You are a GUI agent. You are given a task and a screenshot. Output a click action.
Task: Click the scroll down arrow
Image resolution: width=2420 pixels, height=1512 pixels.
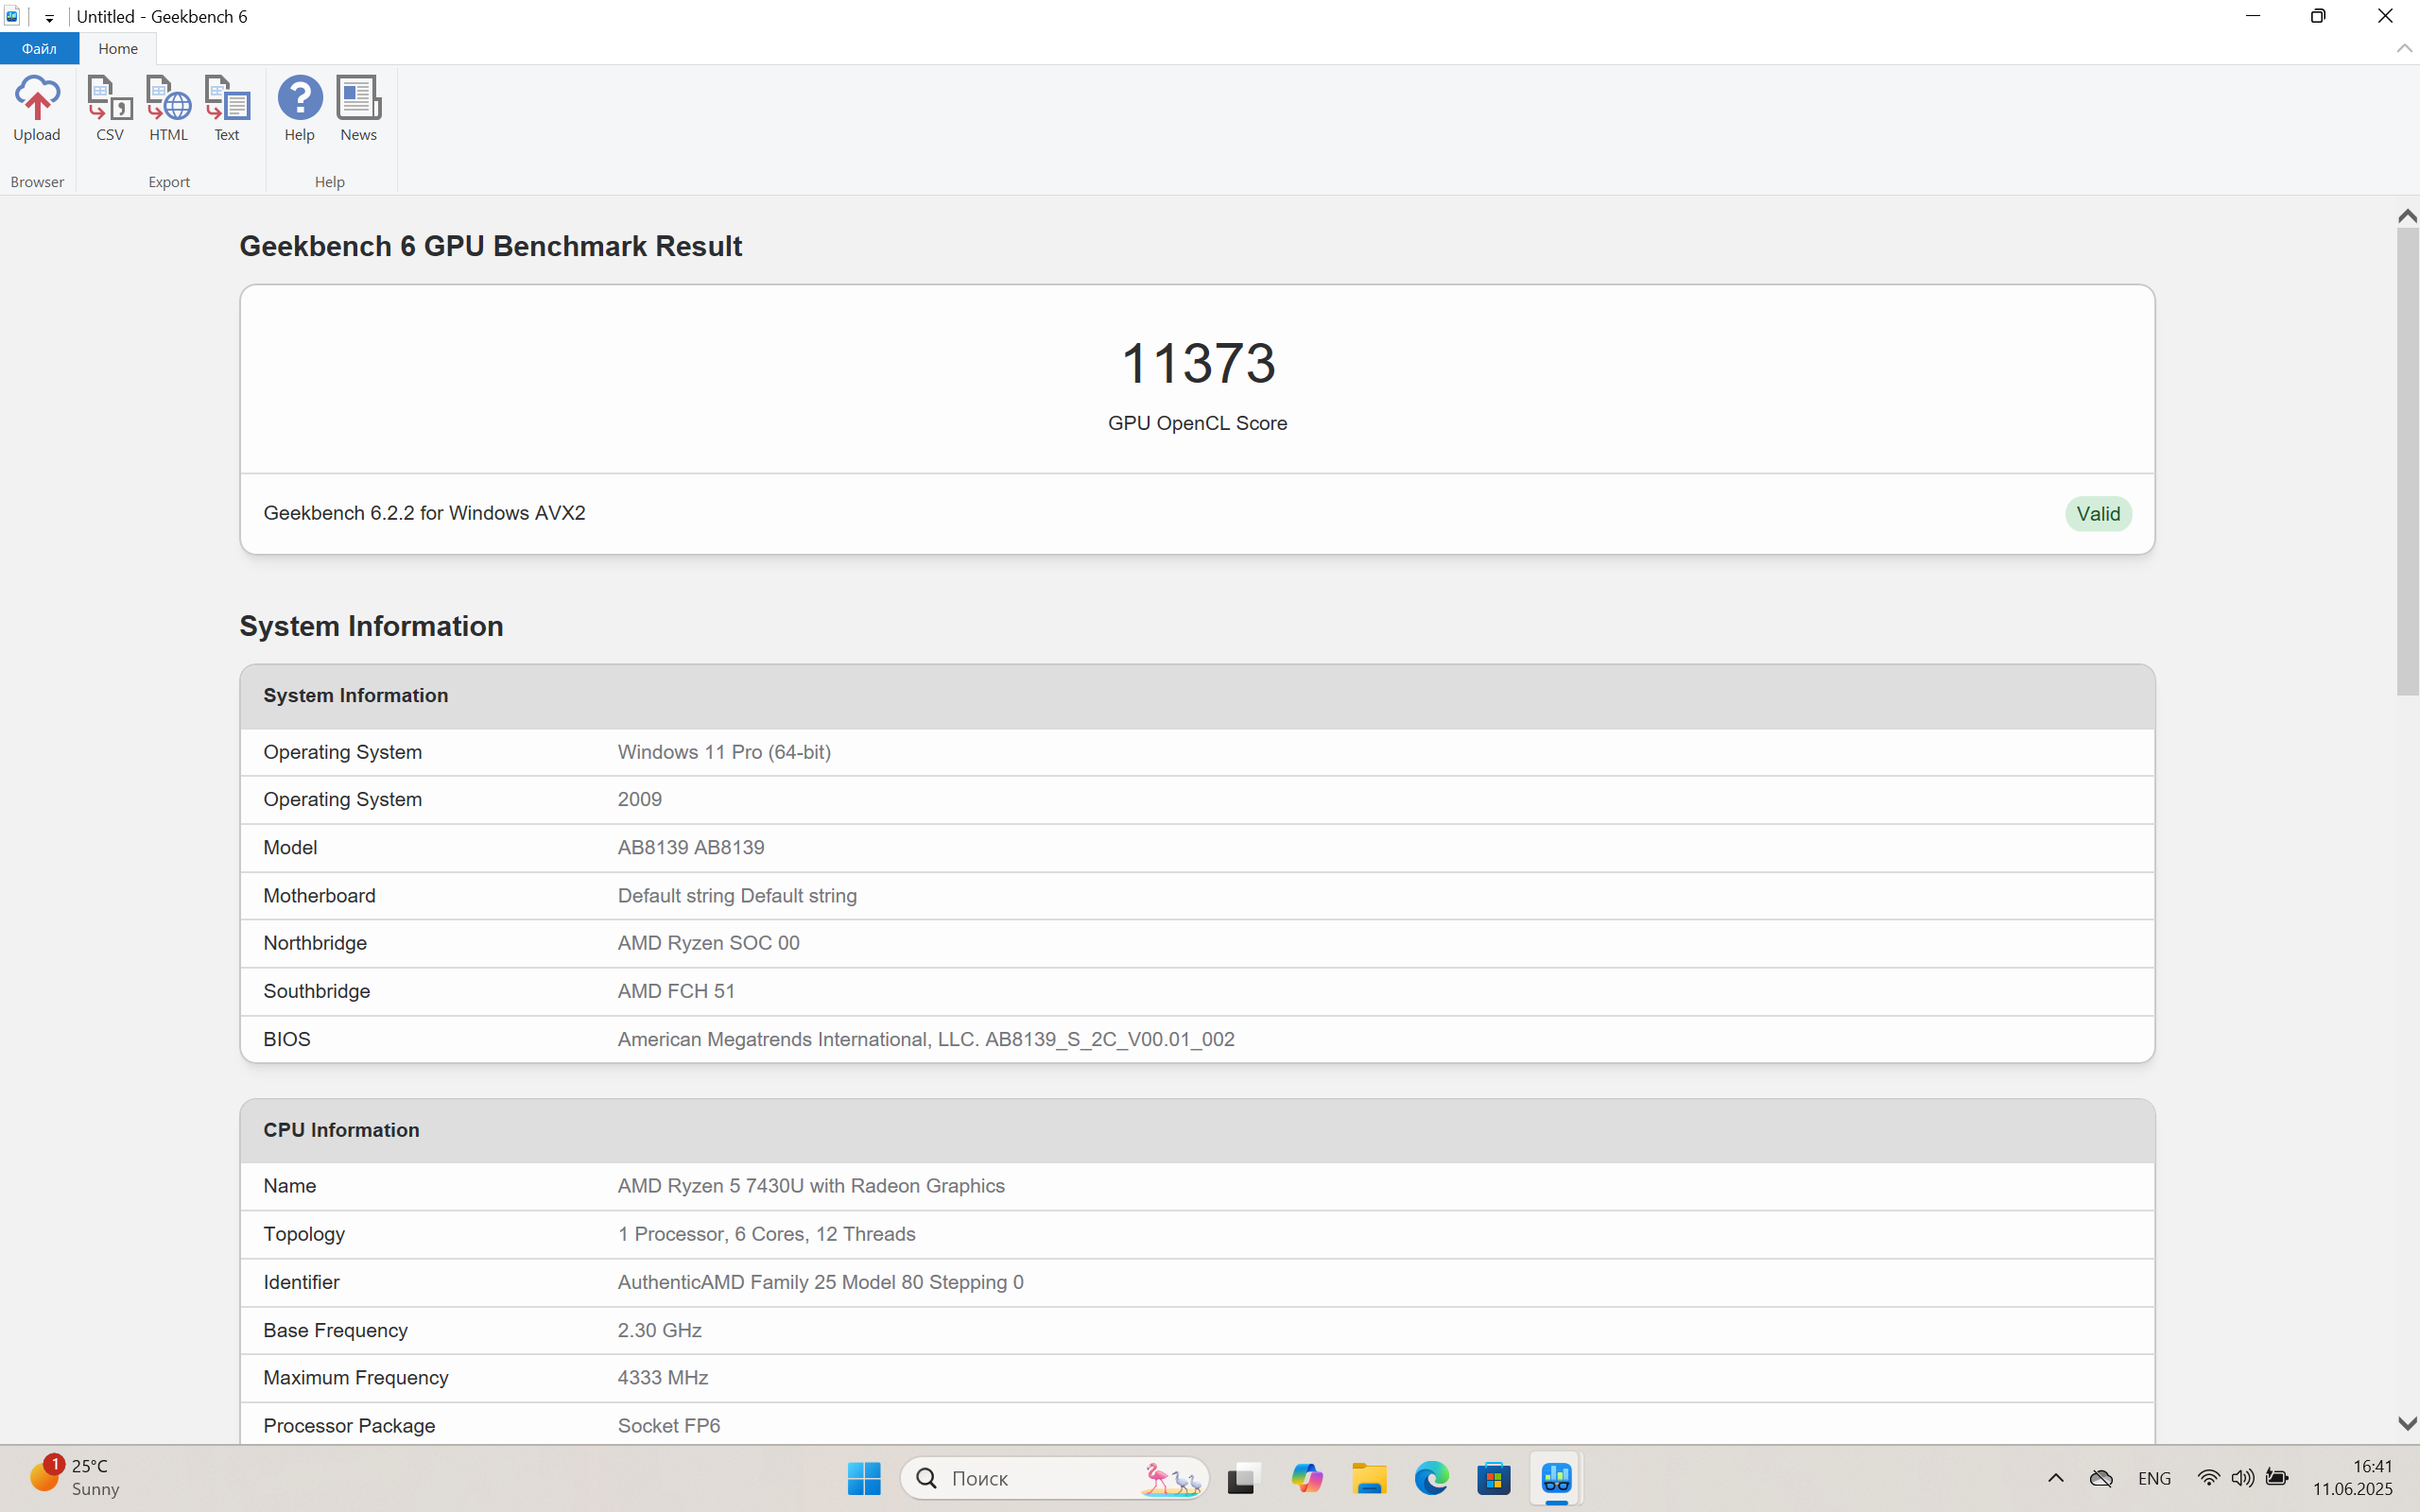coord(2406,1423)
